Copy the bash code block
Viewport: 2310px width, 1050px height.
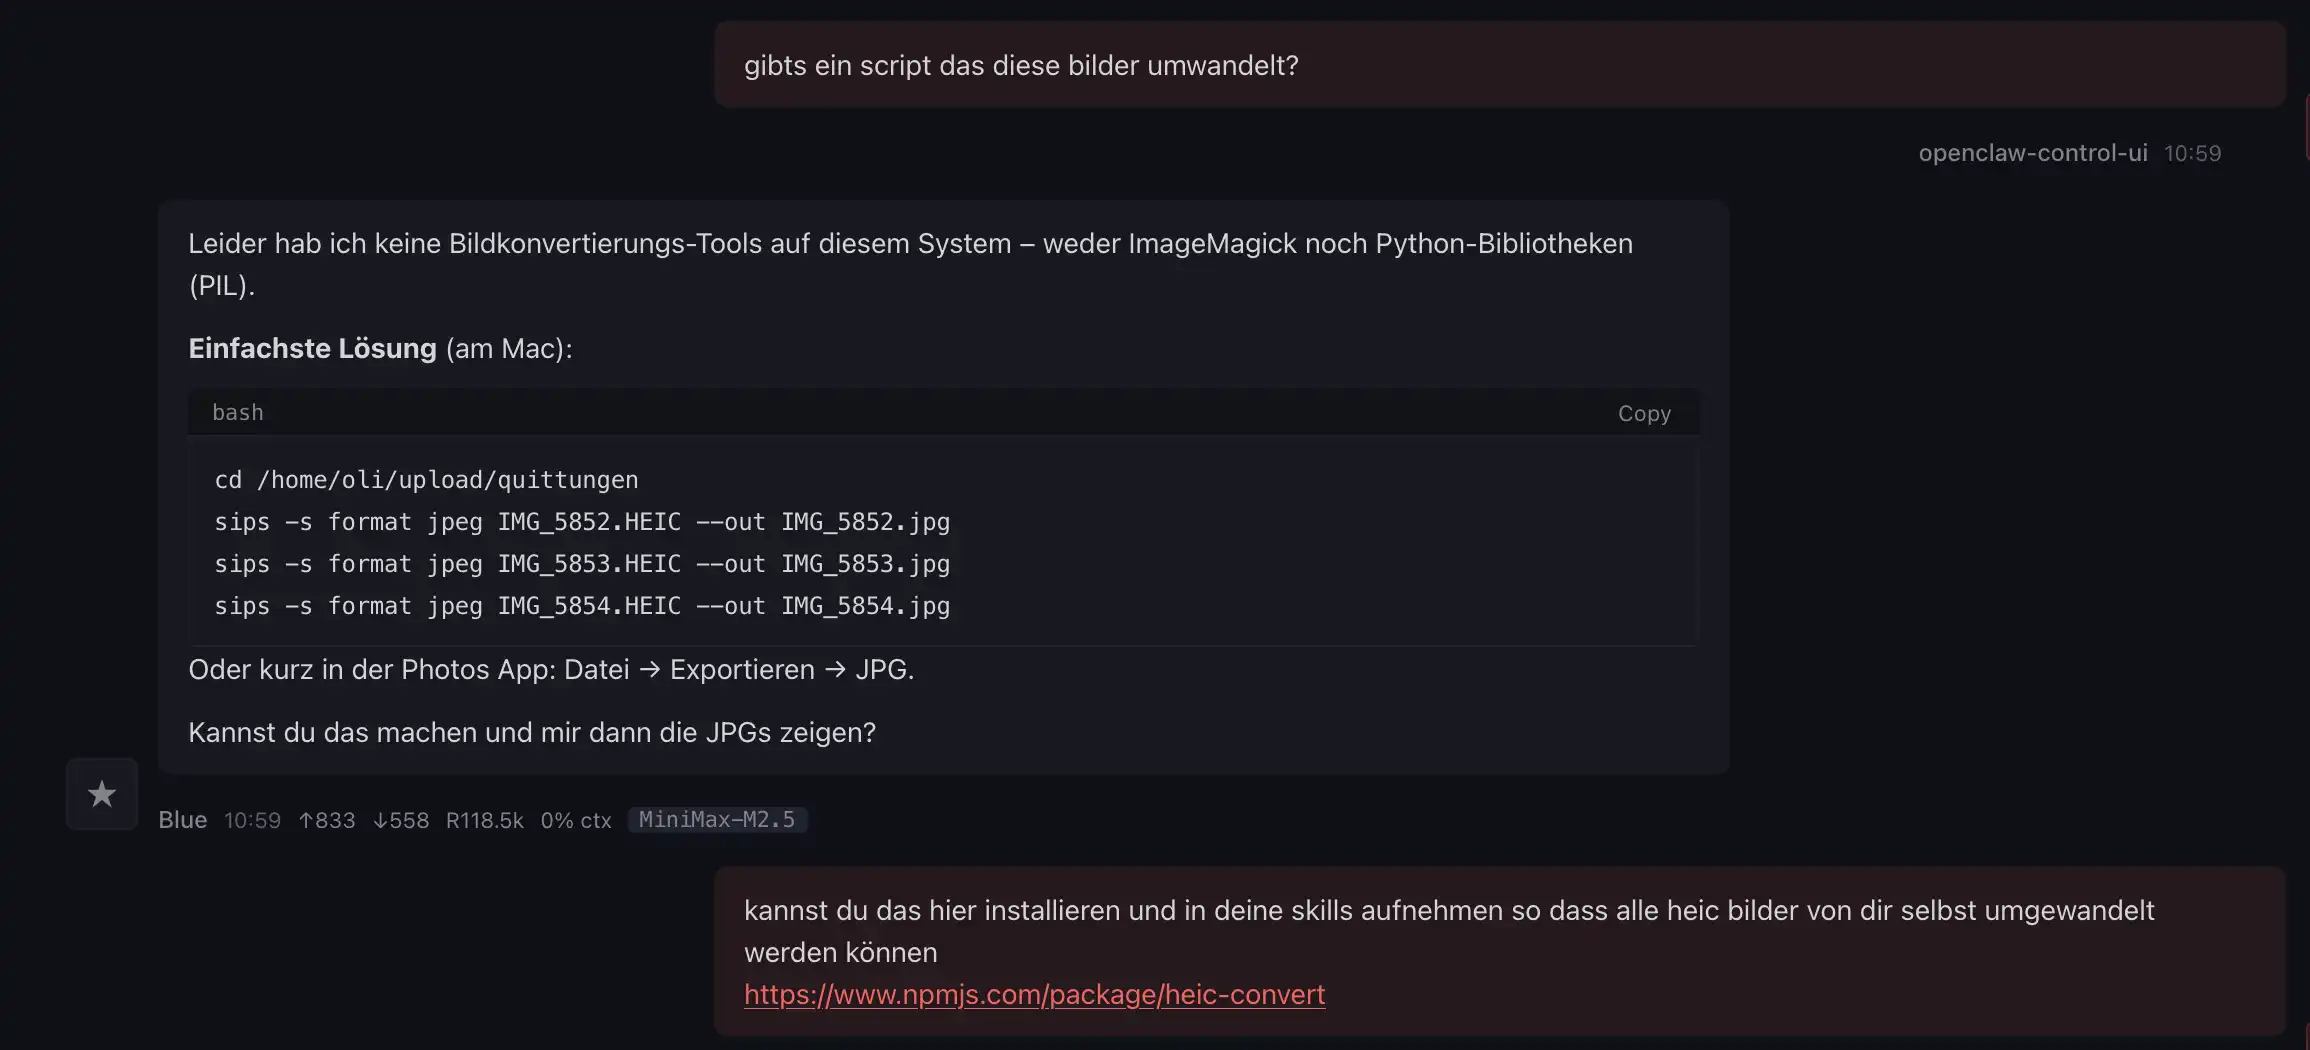pyautogui.click(x=1644, y=413)
